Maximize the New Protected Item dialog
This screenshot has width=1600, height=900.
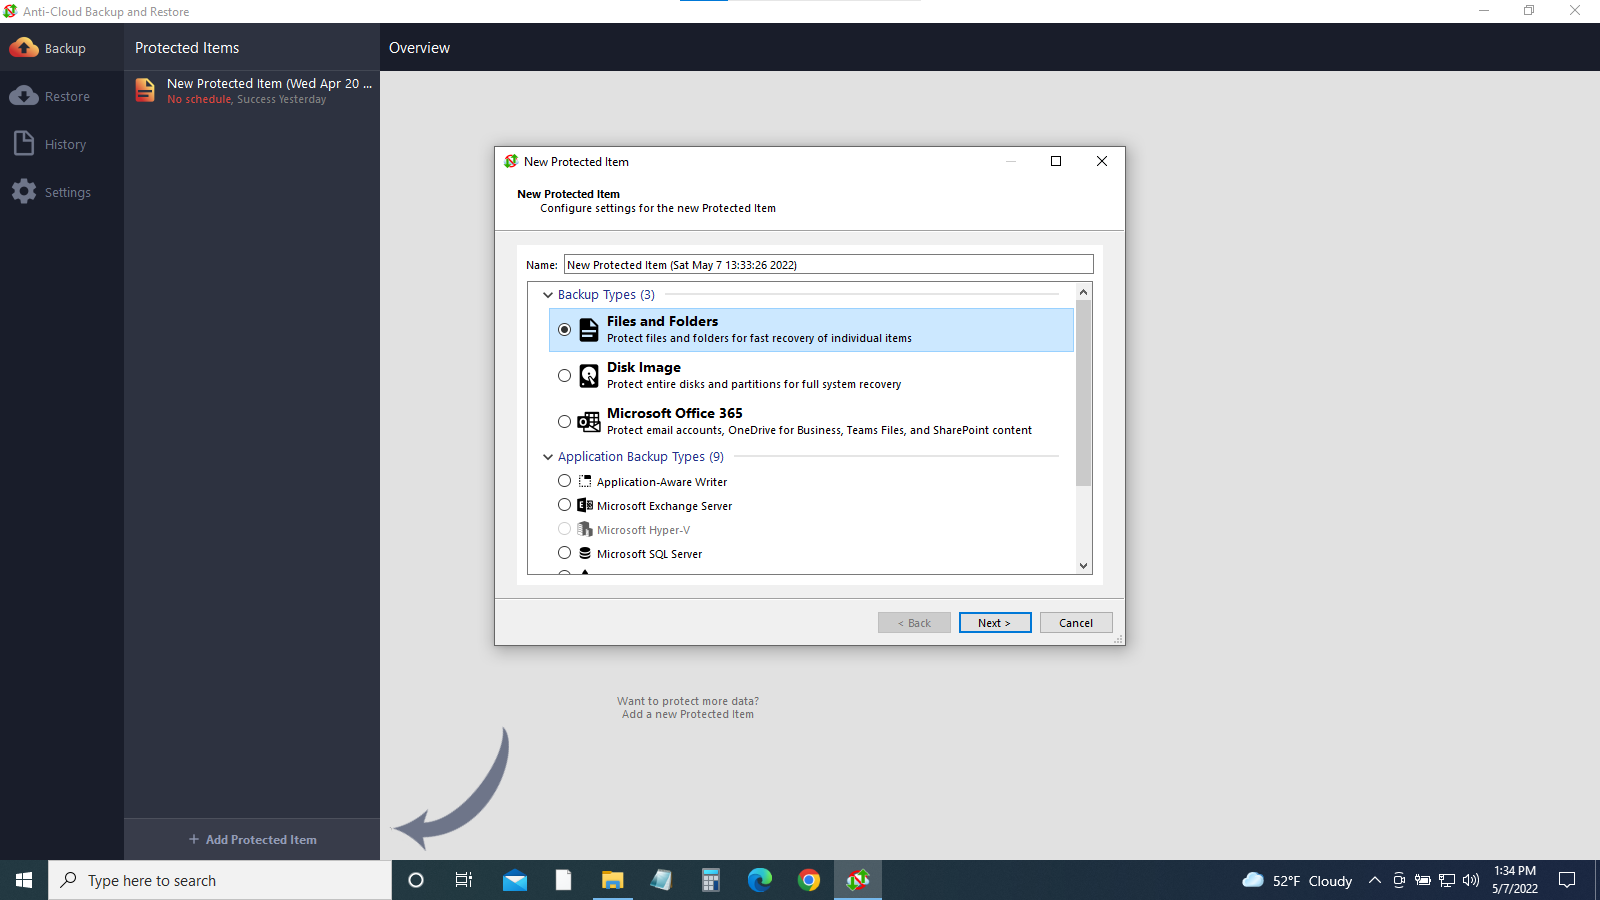[1056, 161]
